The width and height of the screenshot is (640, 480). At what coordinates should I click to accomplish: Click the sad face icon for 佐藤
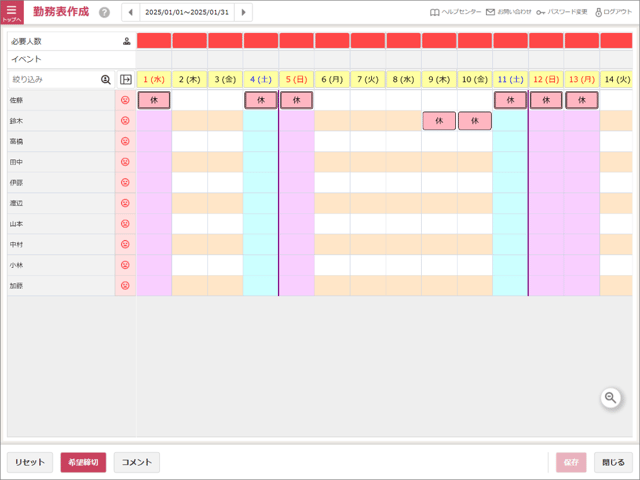(125, 100)
